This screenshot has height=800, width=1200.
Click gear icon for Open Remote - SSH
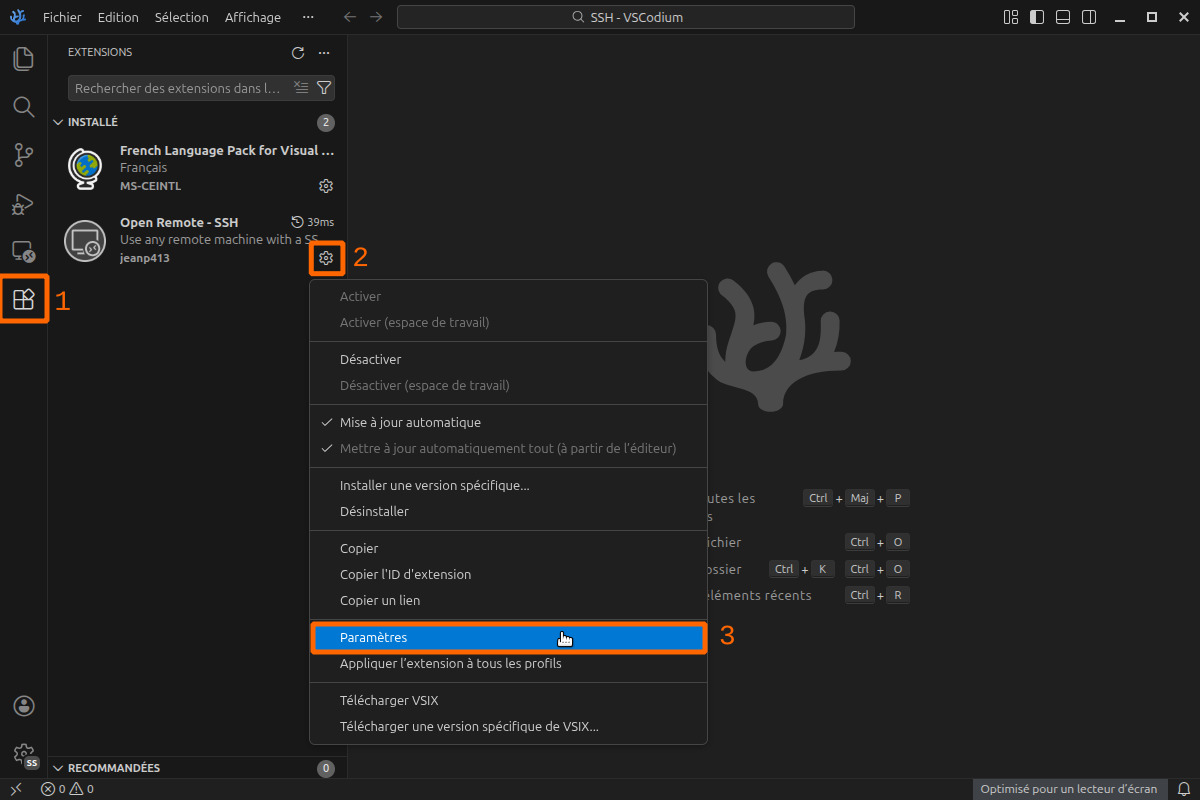click(x=326, y=258)
